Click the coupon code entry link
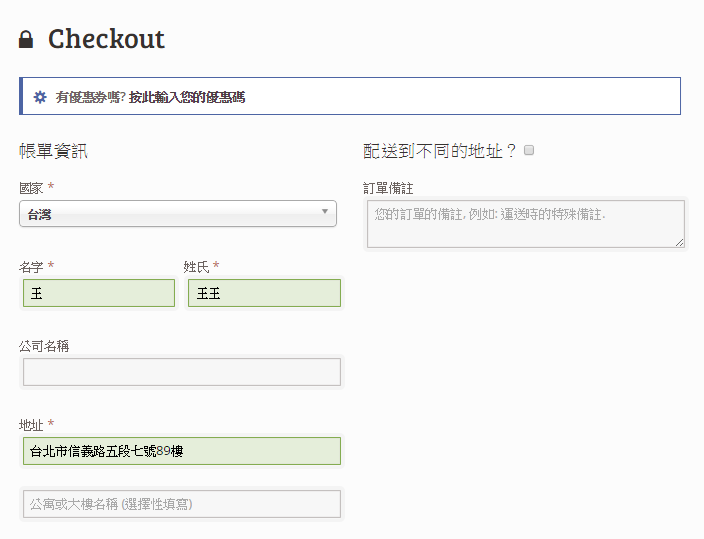 click(187, 97)
